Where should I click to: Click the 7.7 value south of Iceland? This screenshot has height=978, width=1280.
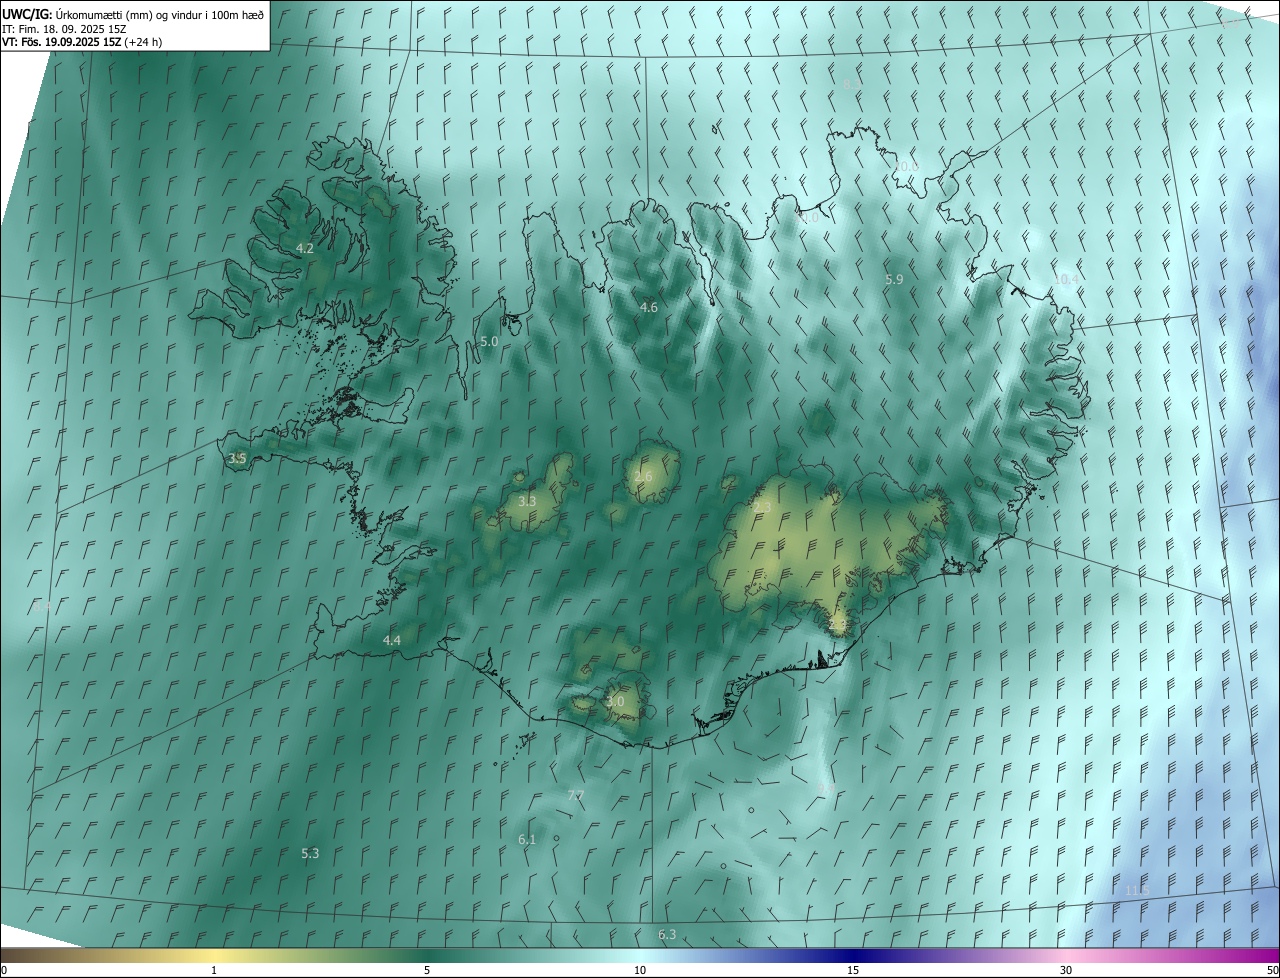576,795
